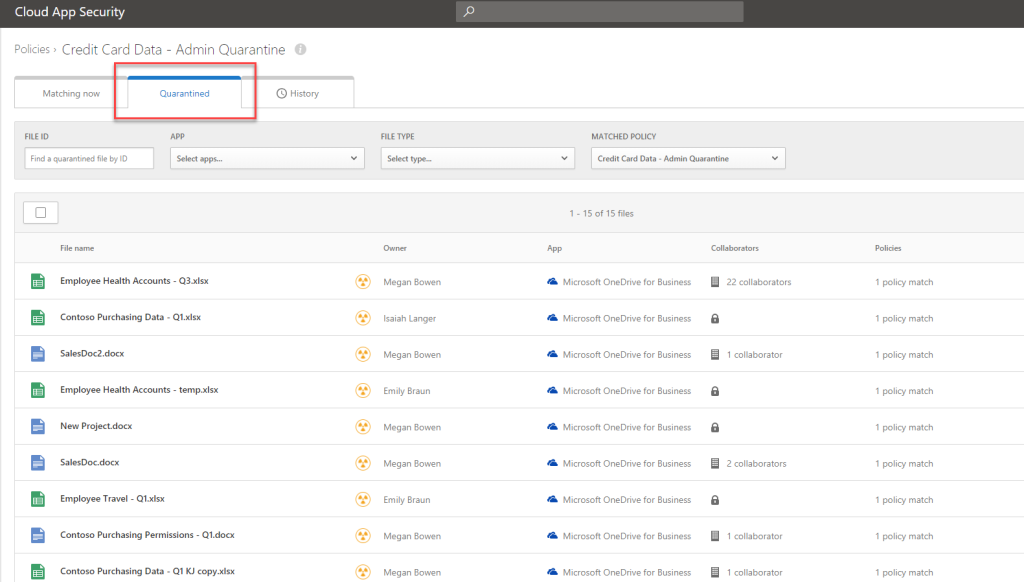The image size is (1024, 582).
Task: Click the Excel icon for Employee Travel - Q1.xlsx
Action: (37, 499)
